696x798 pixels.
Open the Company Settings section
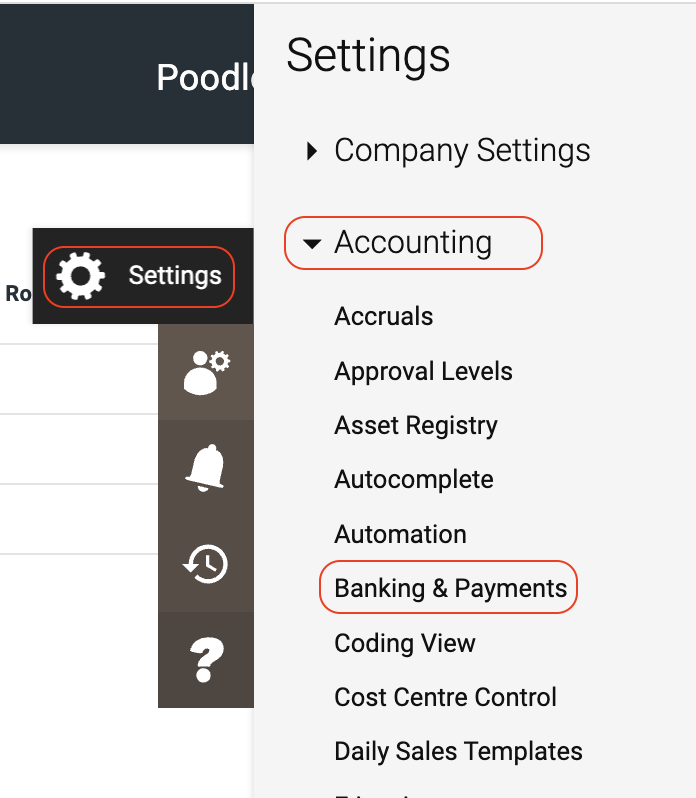point(462,151)
